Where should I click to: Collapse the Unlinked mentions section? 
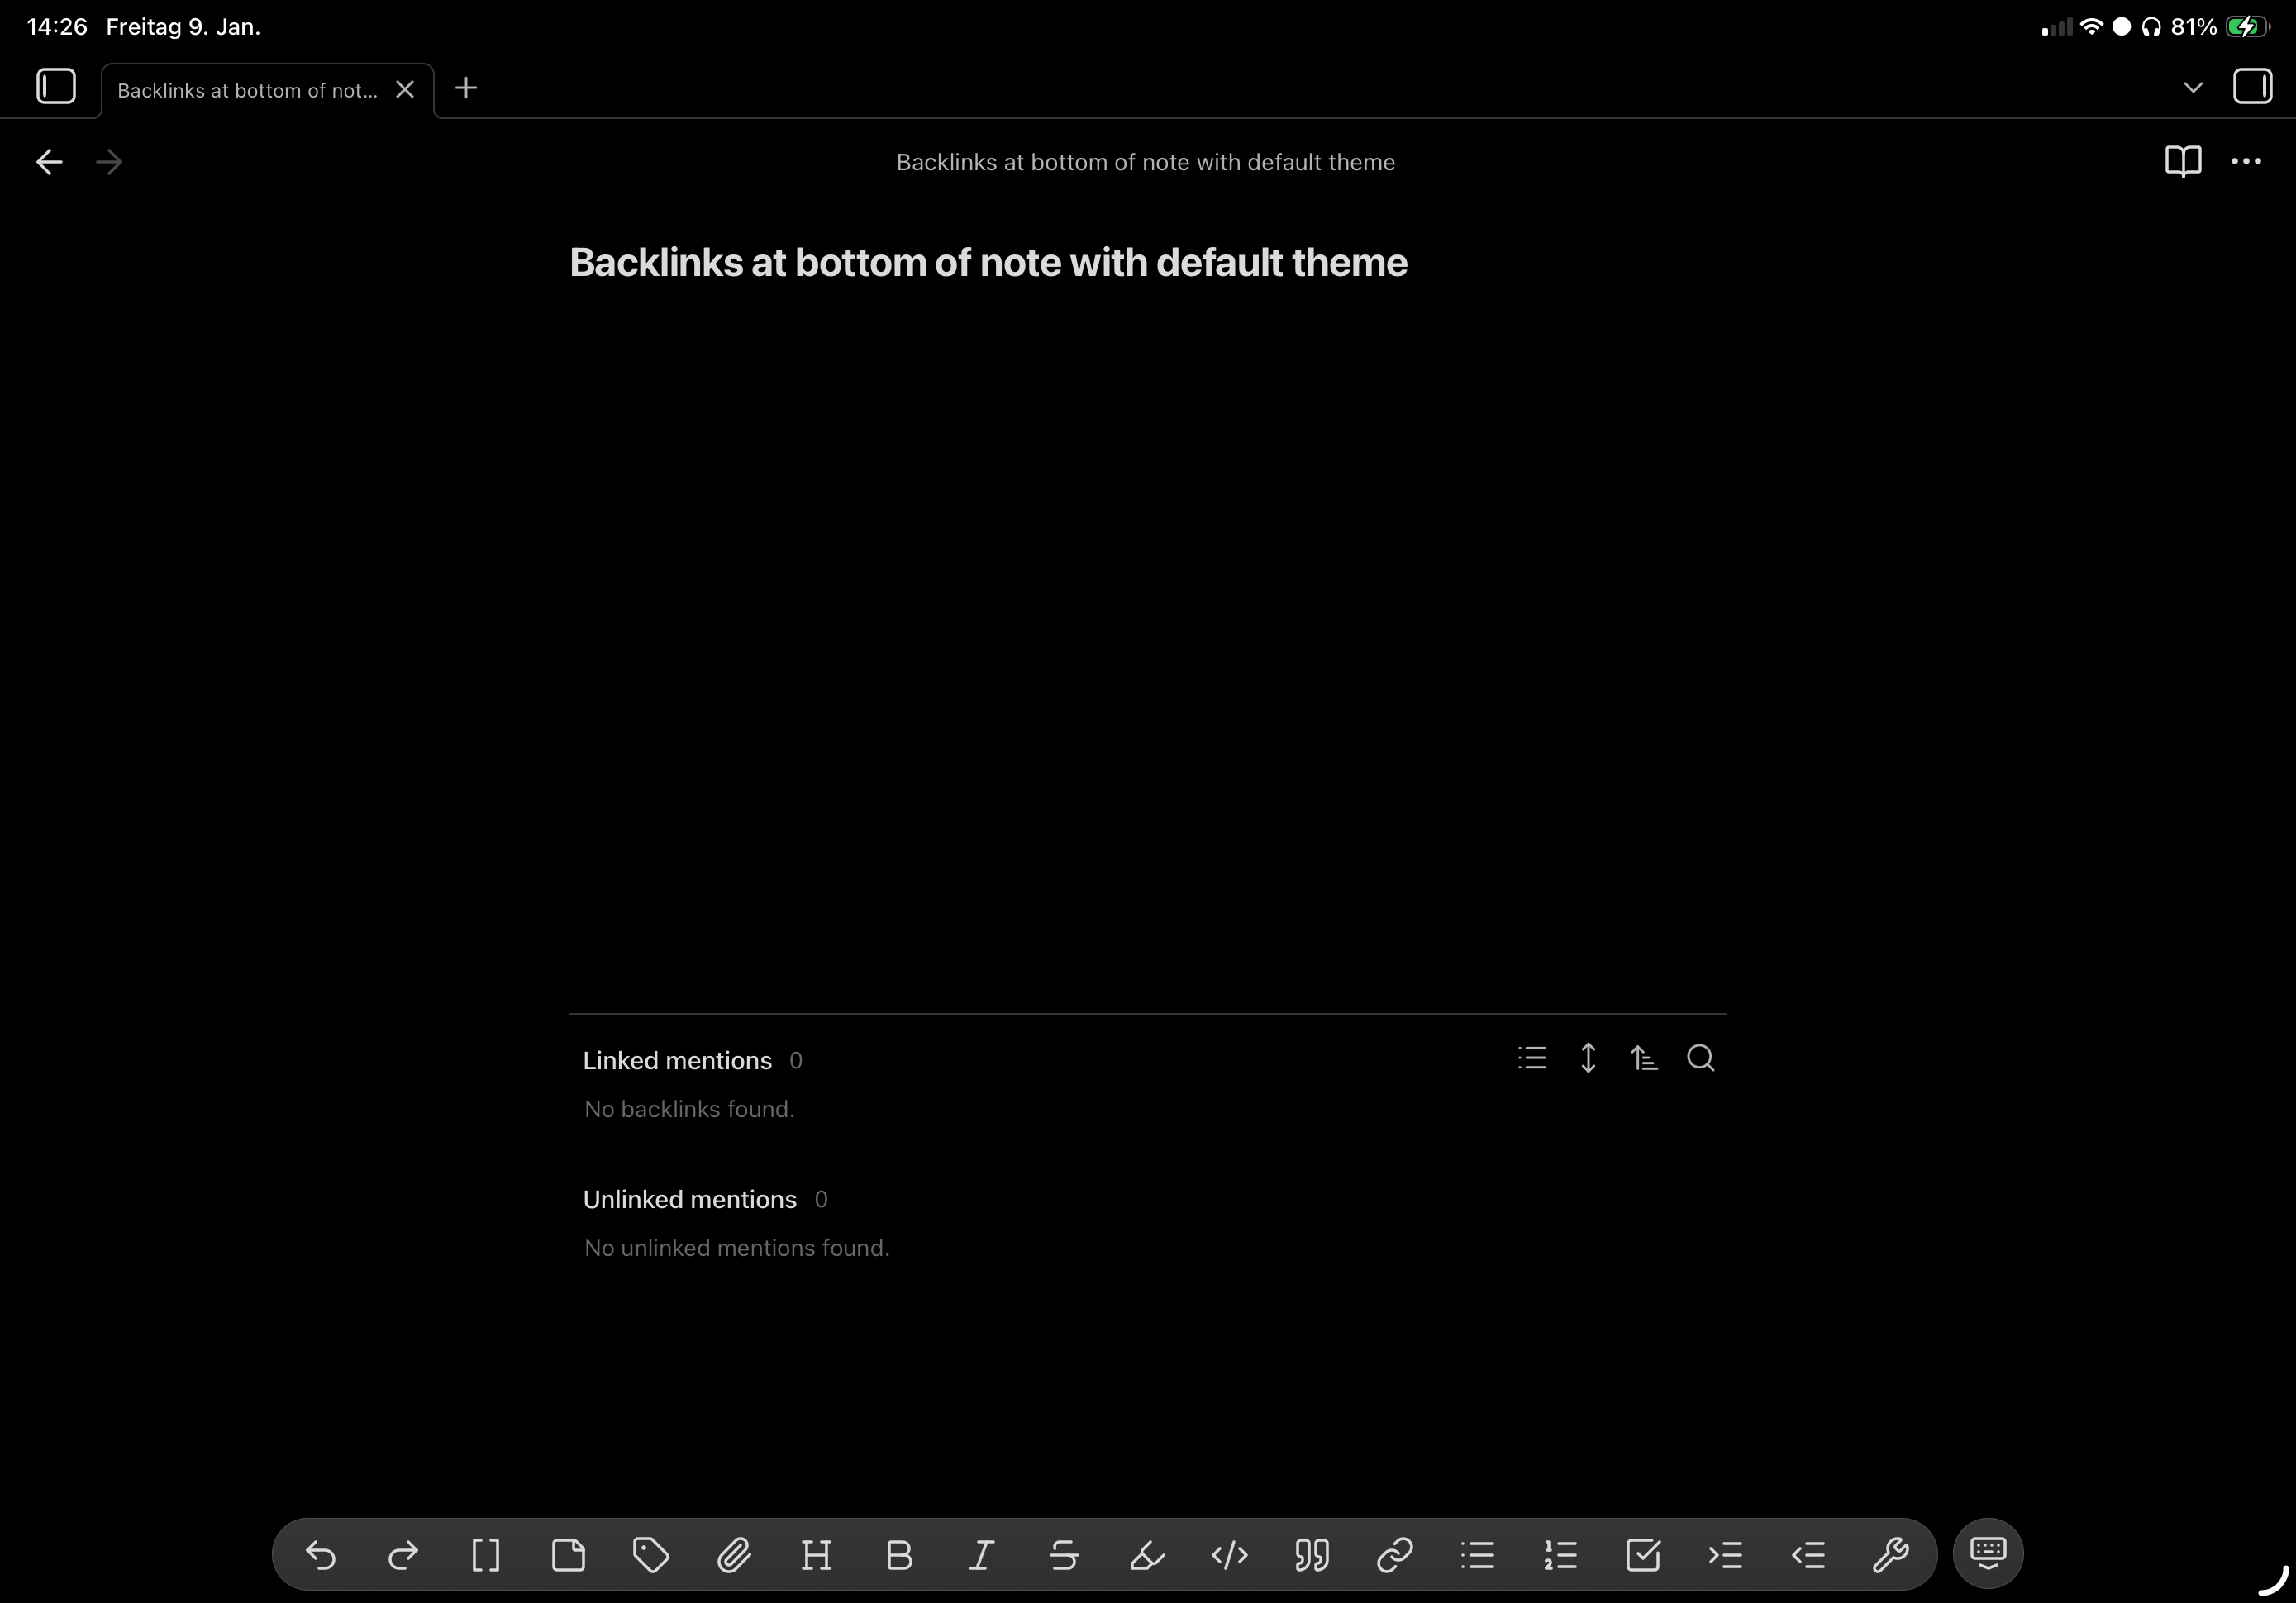click(689, 1199)
